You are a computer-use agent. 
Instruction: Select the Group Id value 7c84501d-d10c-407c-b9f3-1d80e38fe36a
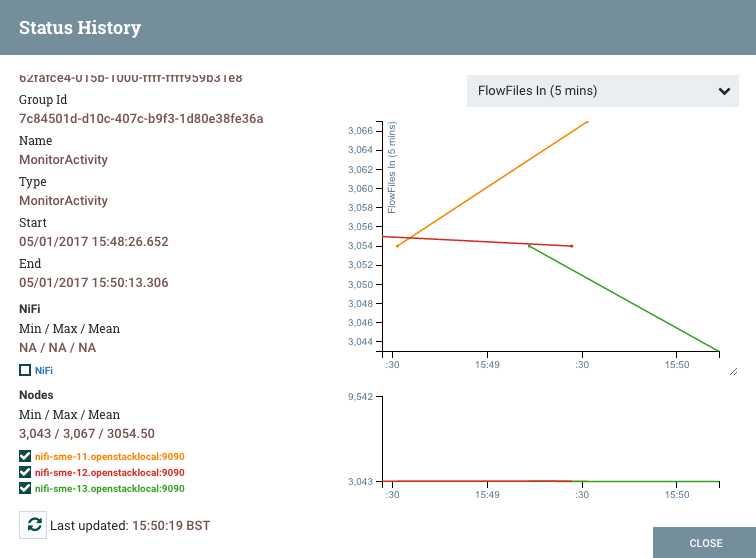pyautogui.click(x=141, y=119)
